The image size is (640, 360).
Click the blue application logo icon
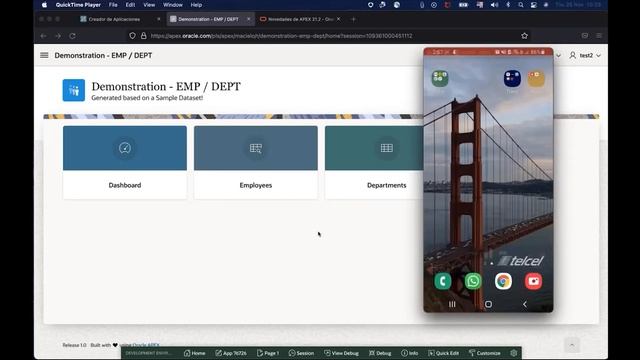[x=73, y=90]
